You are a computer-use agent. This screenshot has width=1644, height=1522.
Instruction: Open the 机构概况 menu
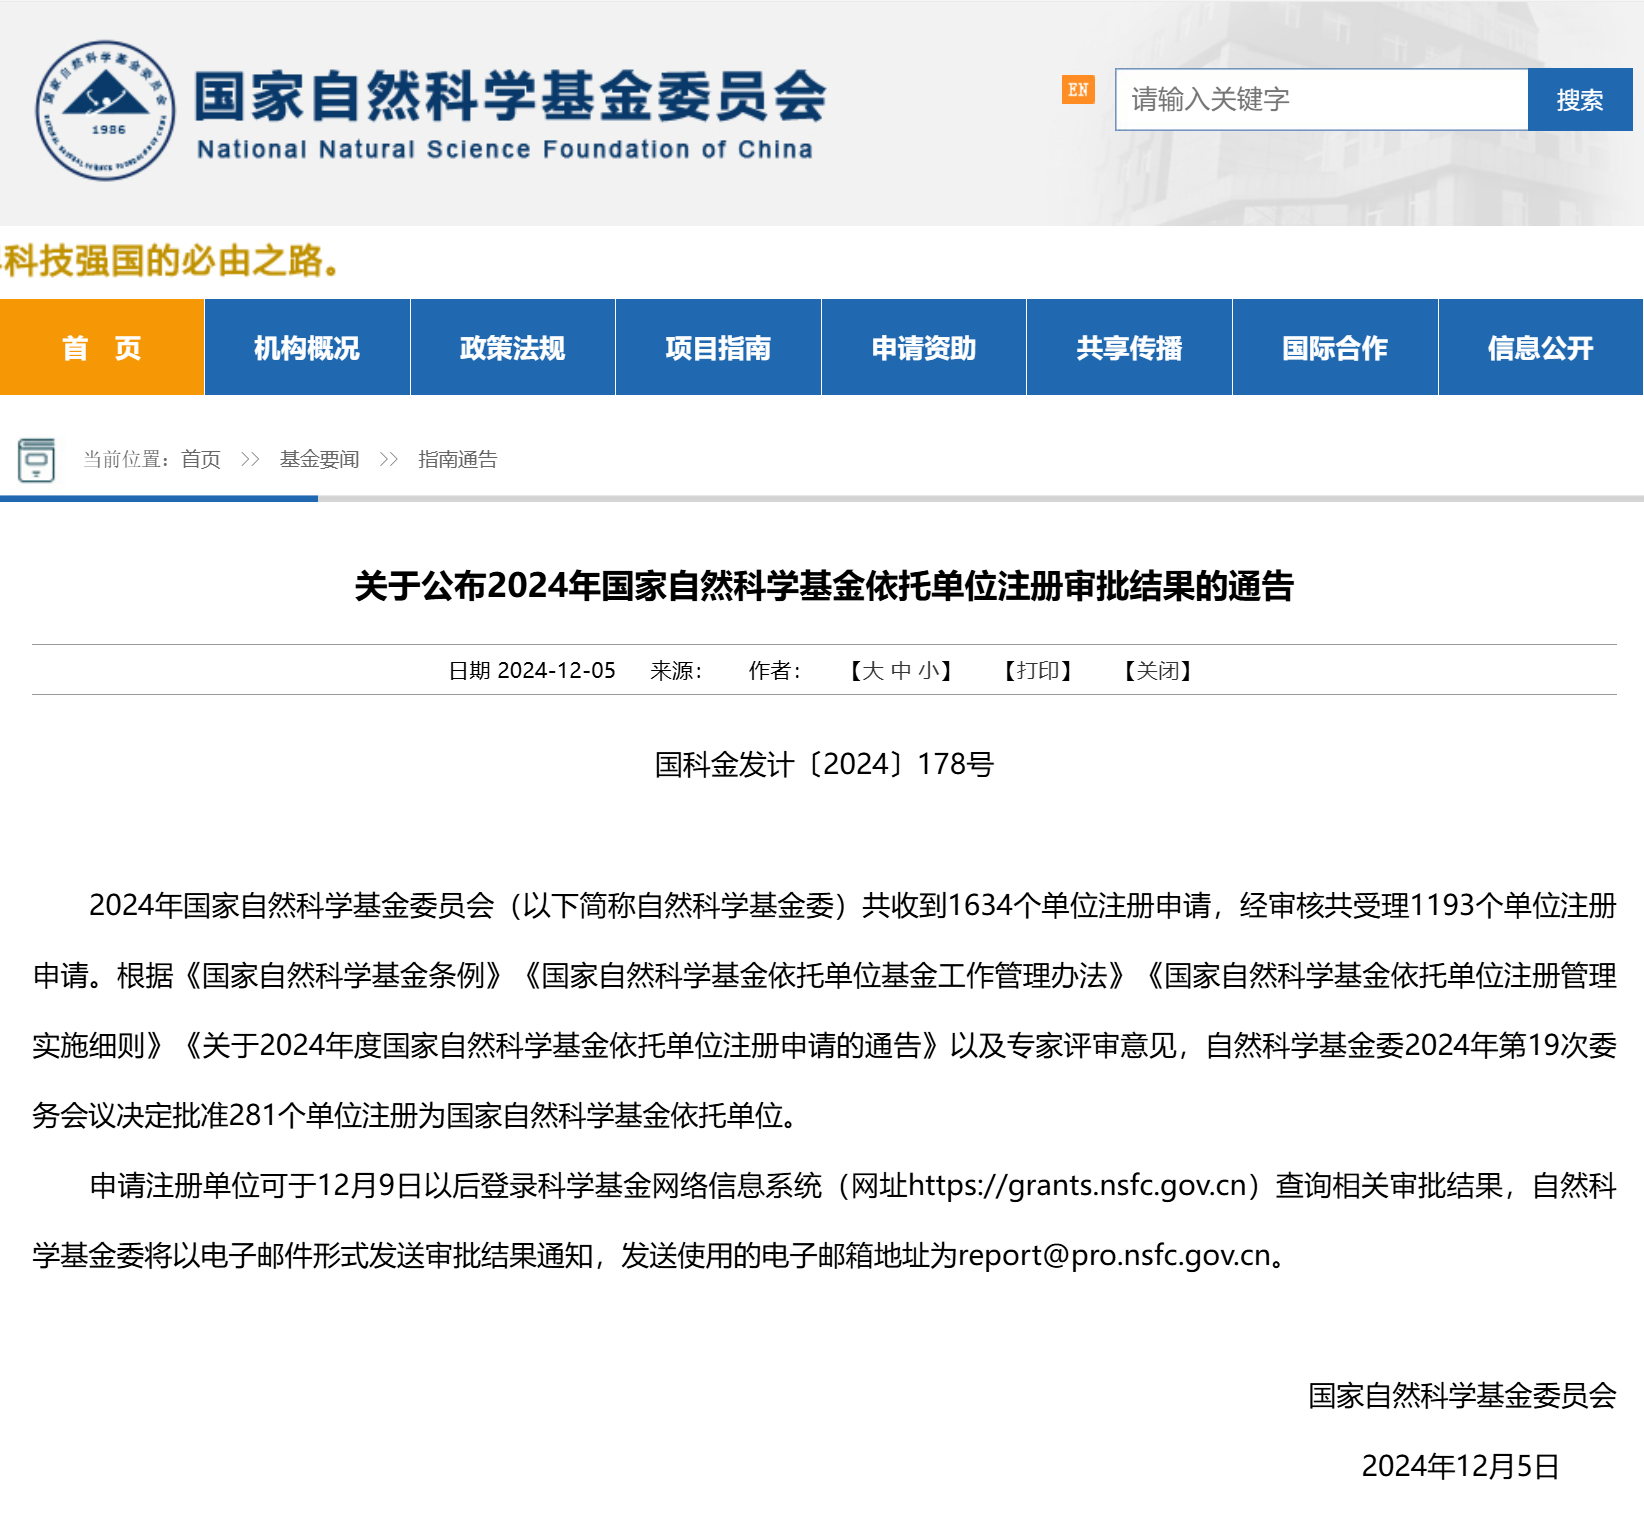coord(307,348)
